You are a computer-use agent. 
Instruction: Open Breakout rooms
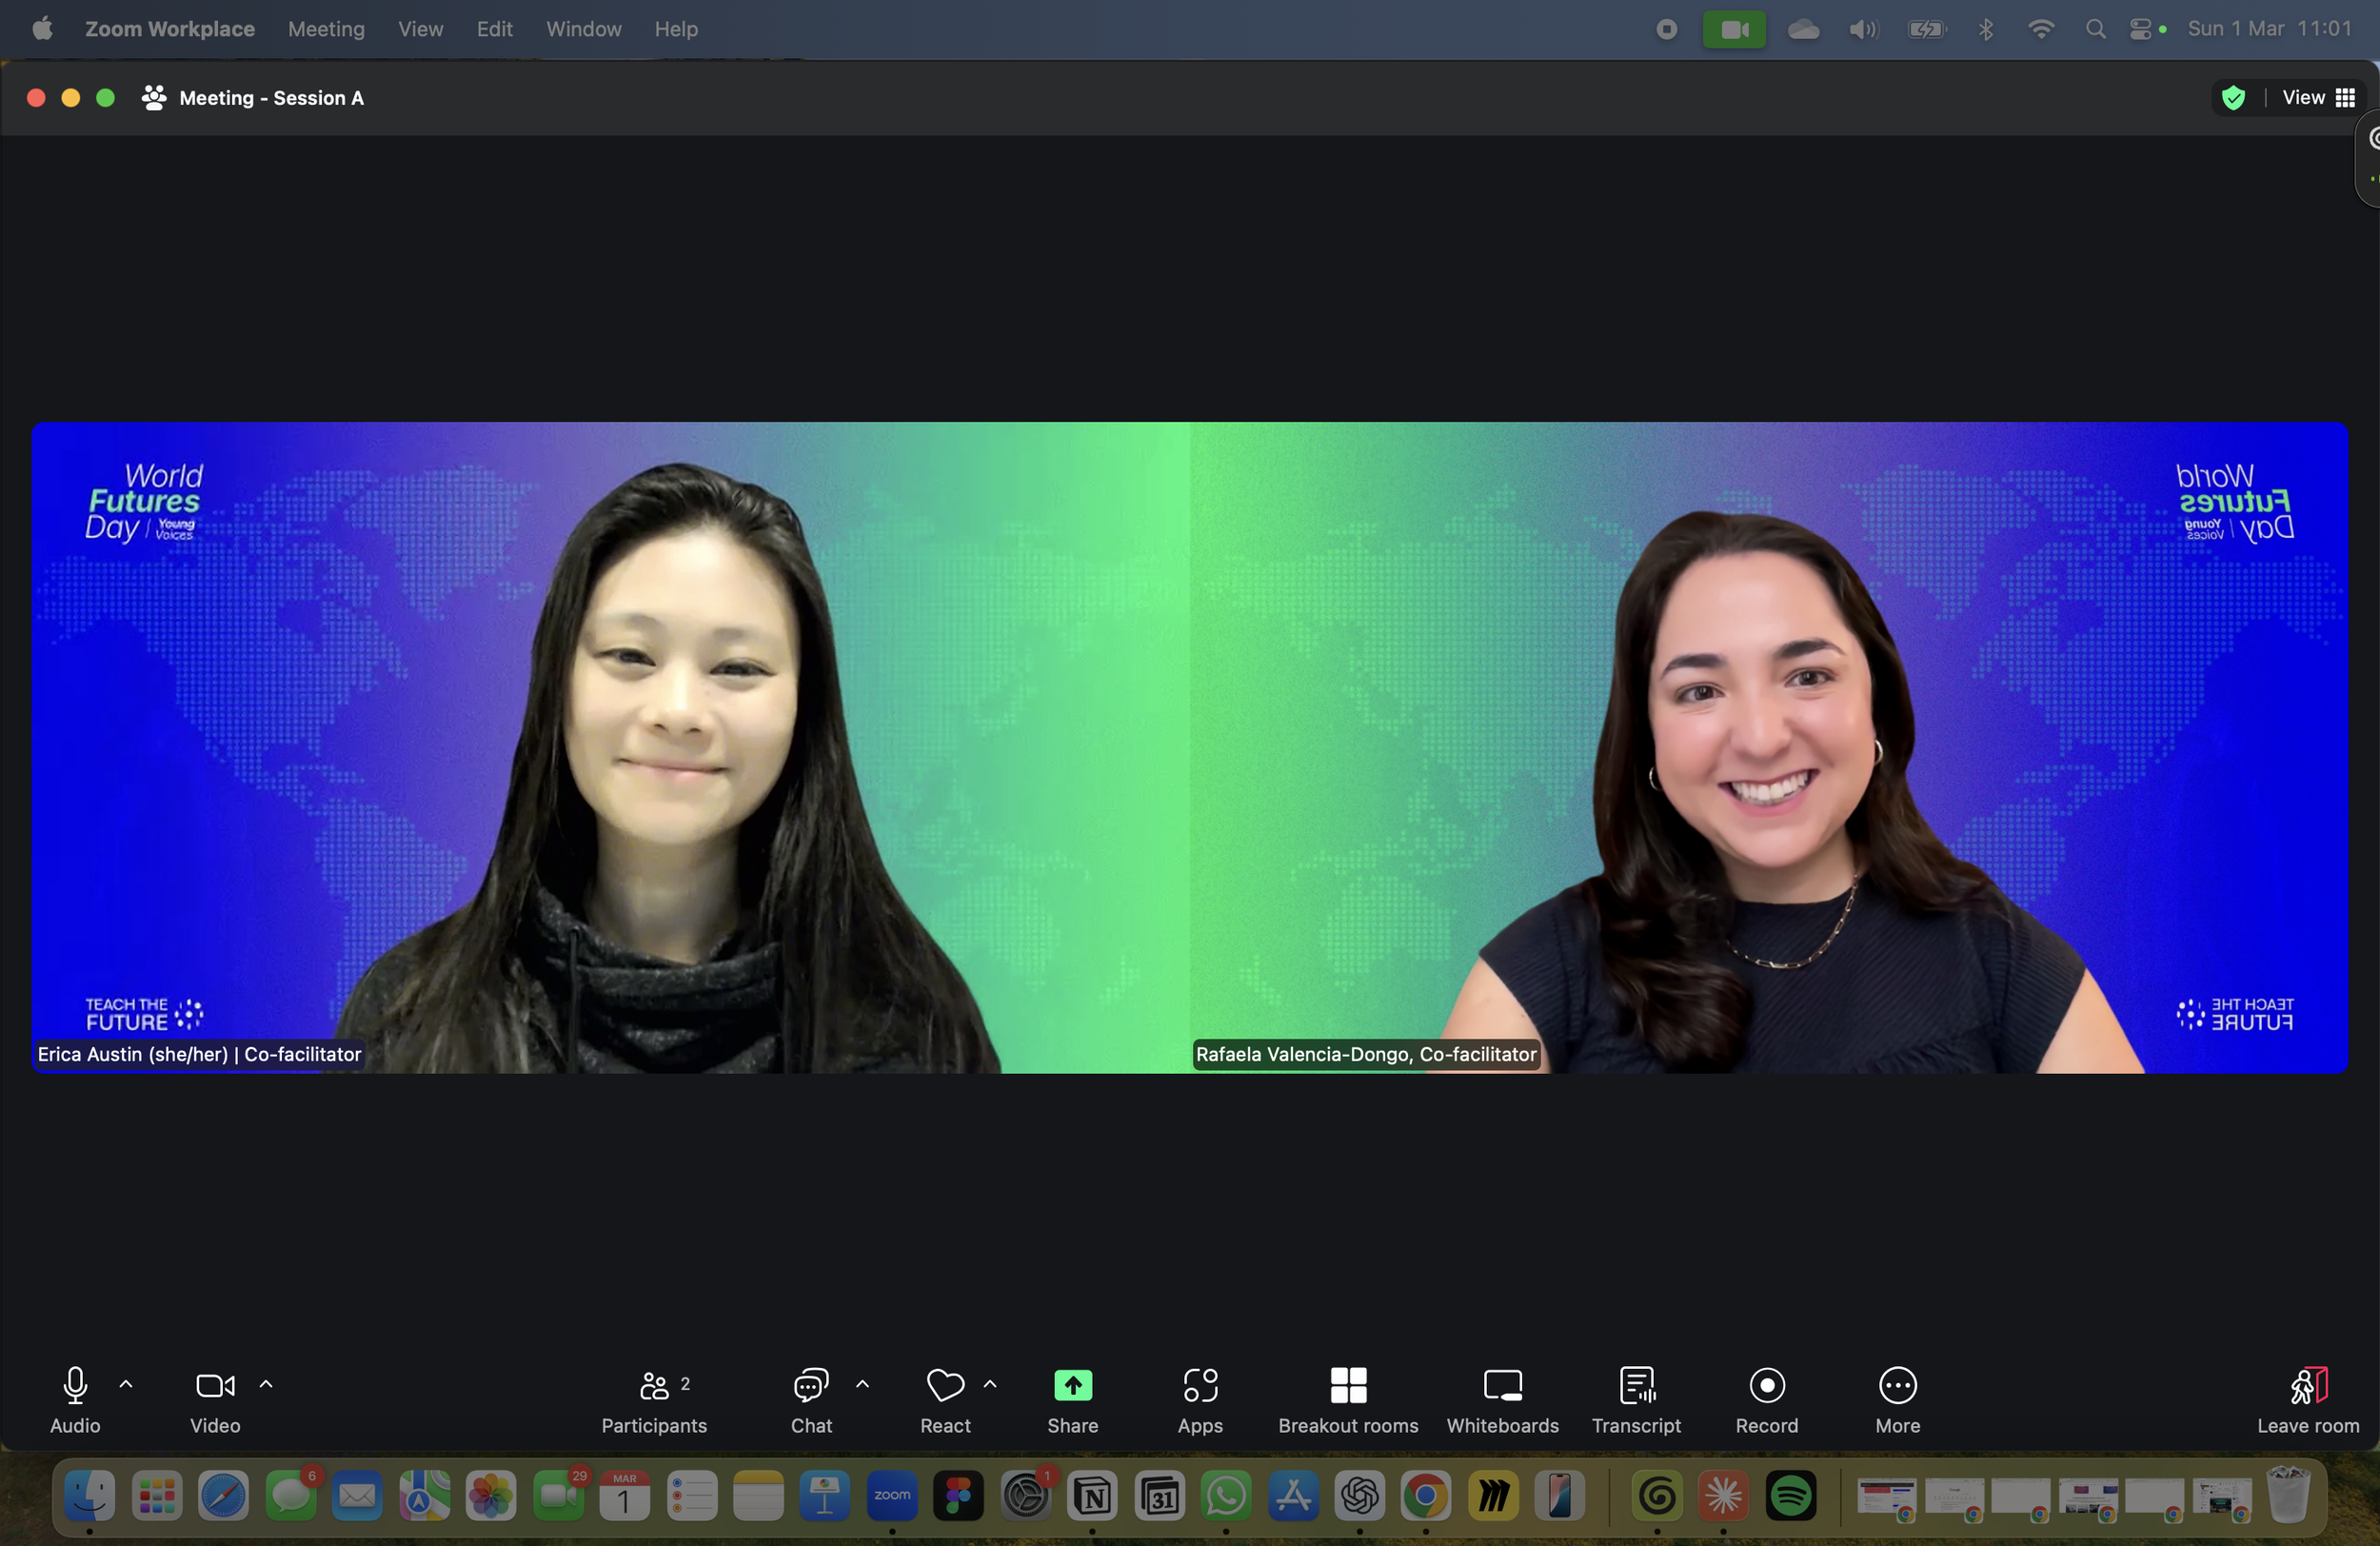[1347, 1399]
